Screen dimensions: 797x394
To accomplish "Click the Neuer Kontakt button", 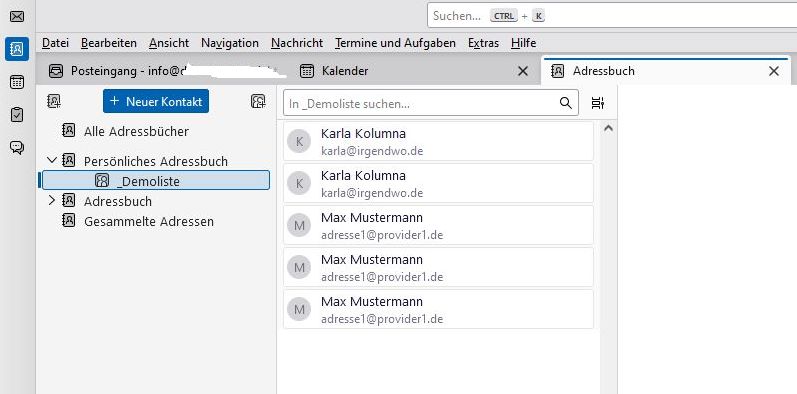I will coord(156,101).
